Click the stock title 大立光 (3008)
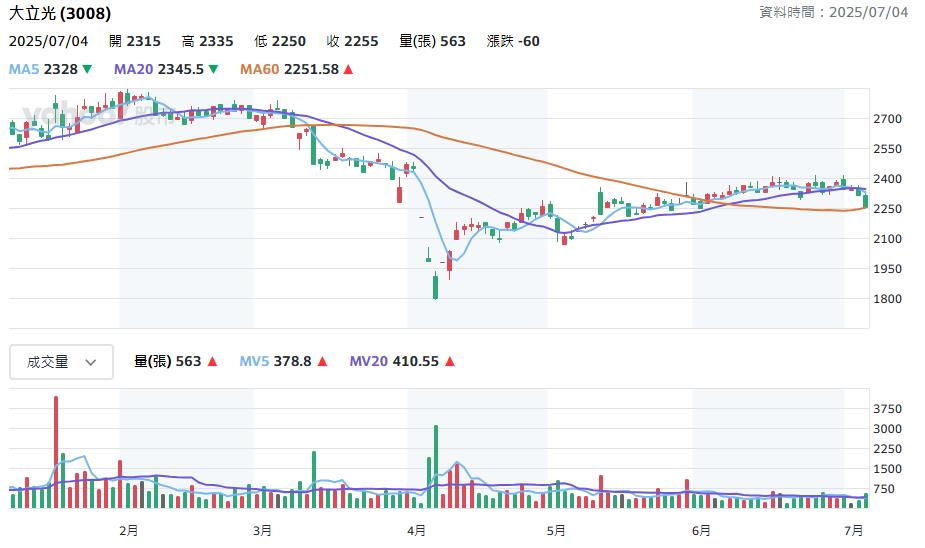925x548 pixels. pyautogui.click(x=60, y=13)
